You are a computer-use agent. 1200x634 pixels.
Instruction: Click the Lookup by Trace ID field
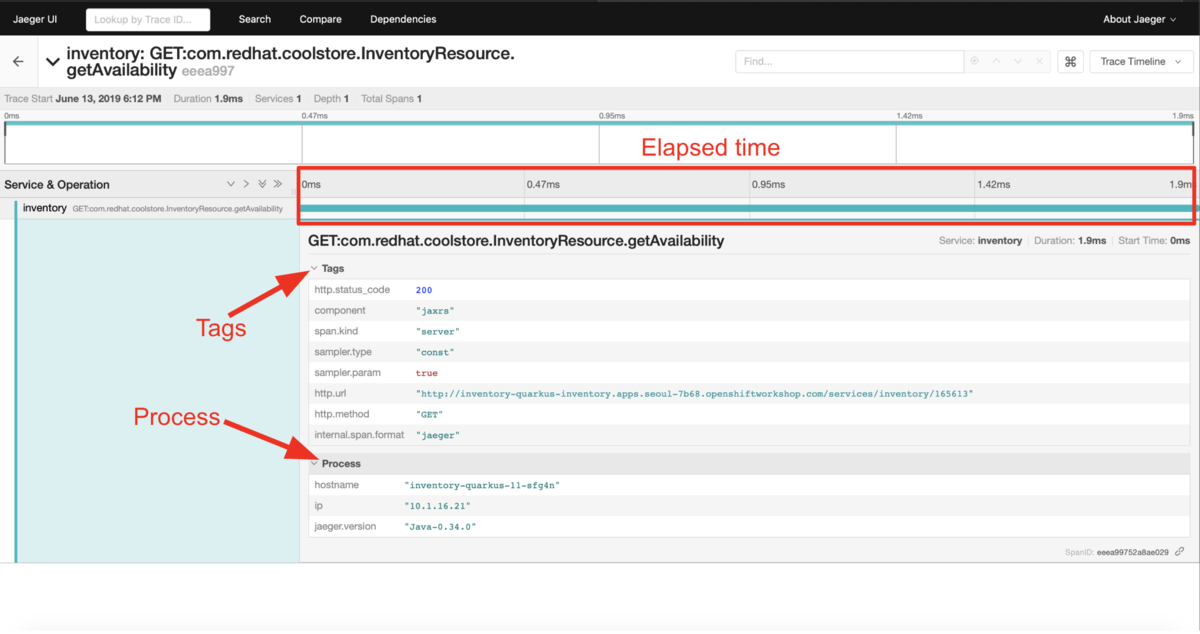point(148,19)
